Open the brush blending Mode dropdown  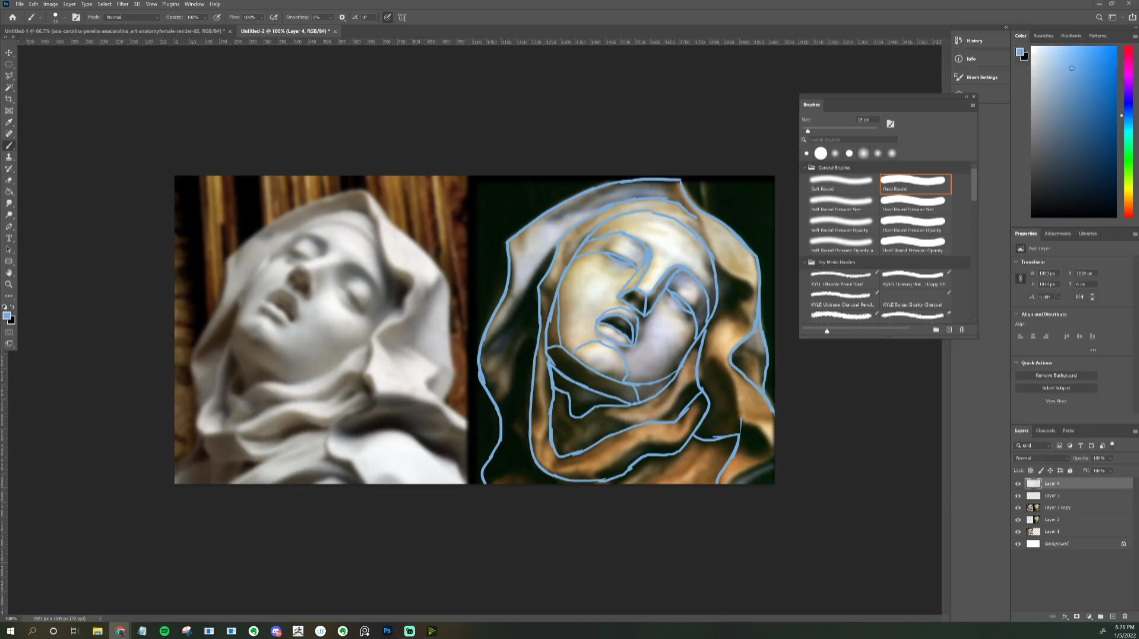coord(131,17)
